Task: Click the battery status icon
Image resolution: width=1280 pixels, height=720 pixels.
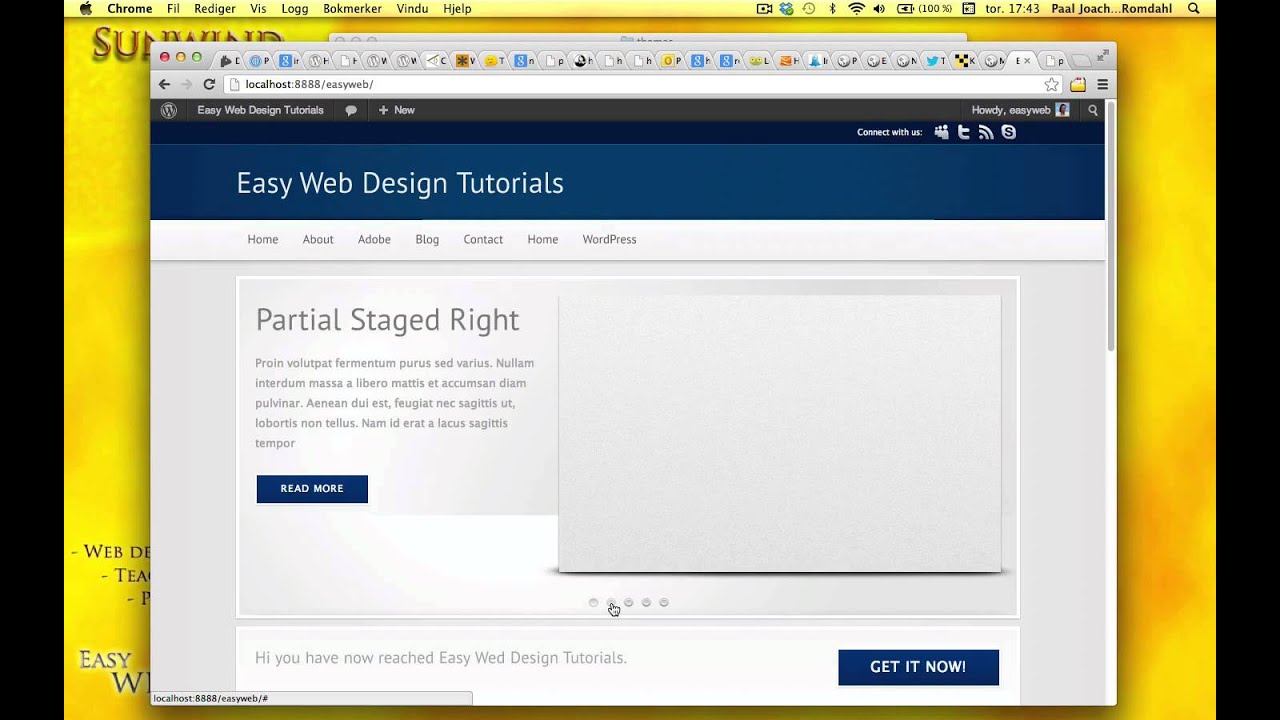Action: 905,8
